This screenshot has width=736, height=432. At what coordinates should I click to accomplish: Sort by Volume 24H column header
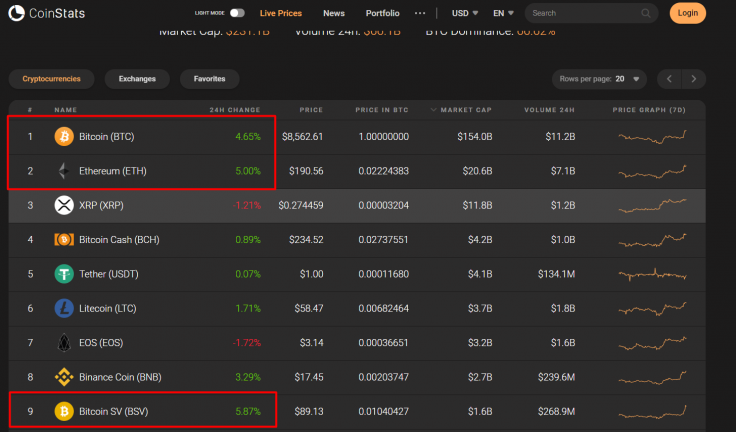(x=549, y=110)
